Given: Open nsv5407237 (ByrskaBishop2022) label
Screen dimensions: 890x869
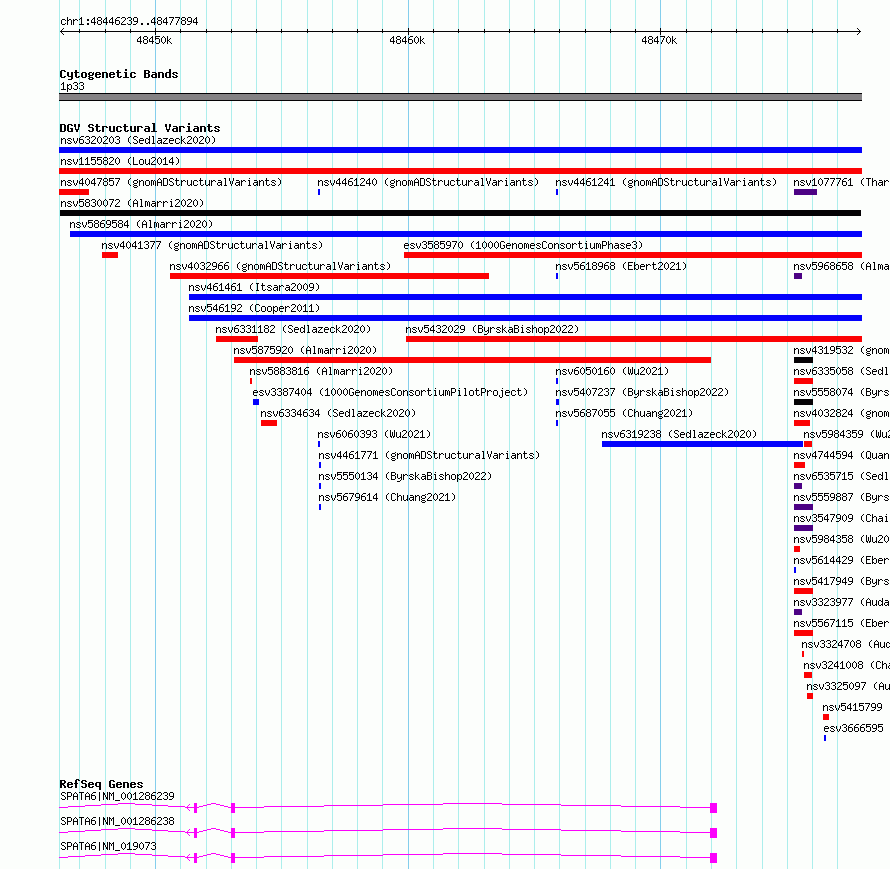Looking at the screenshot, I should pyautogui.click(x=642, y=392).
